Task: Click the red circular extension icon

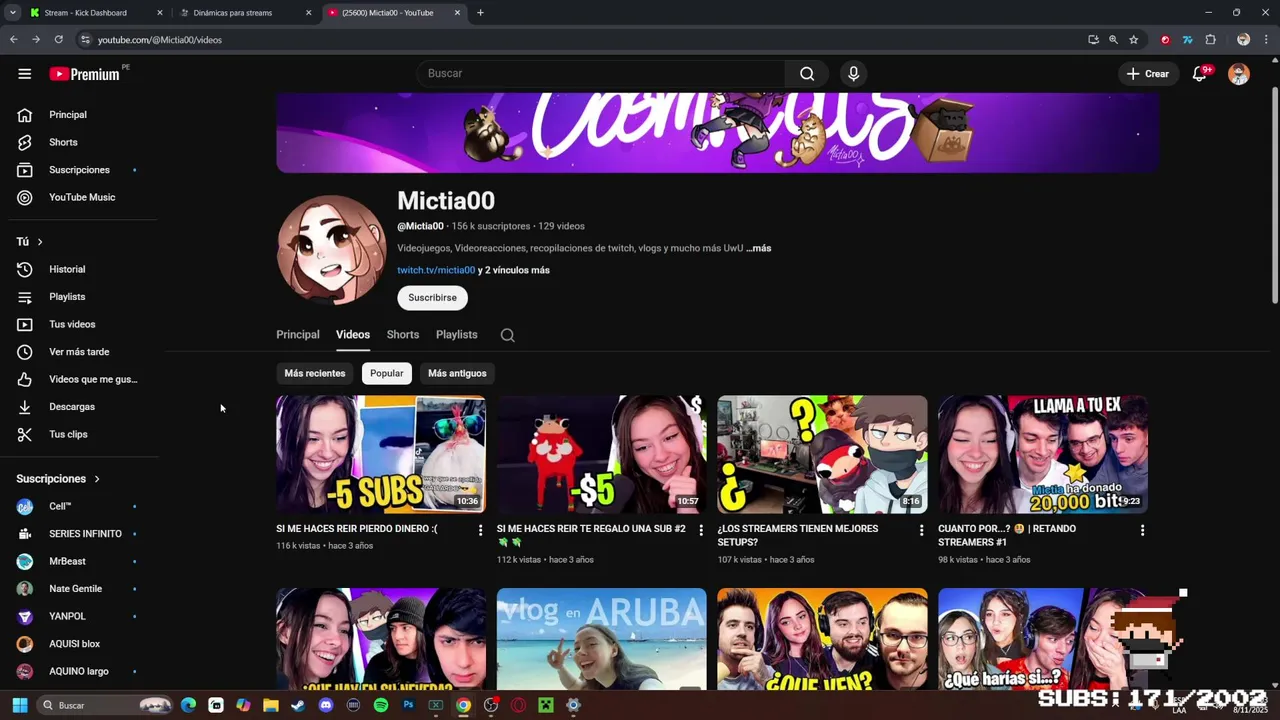Action: (1165, 40)
